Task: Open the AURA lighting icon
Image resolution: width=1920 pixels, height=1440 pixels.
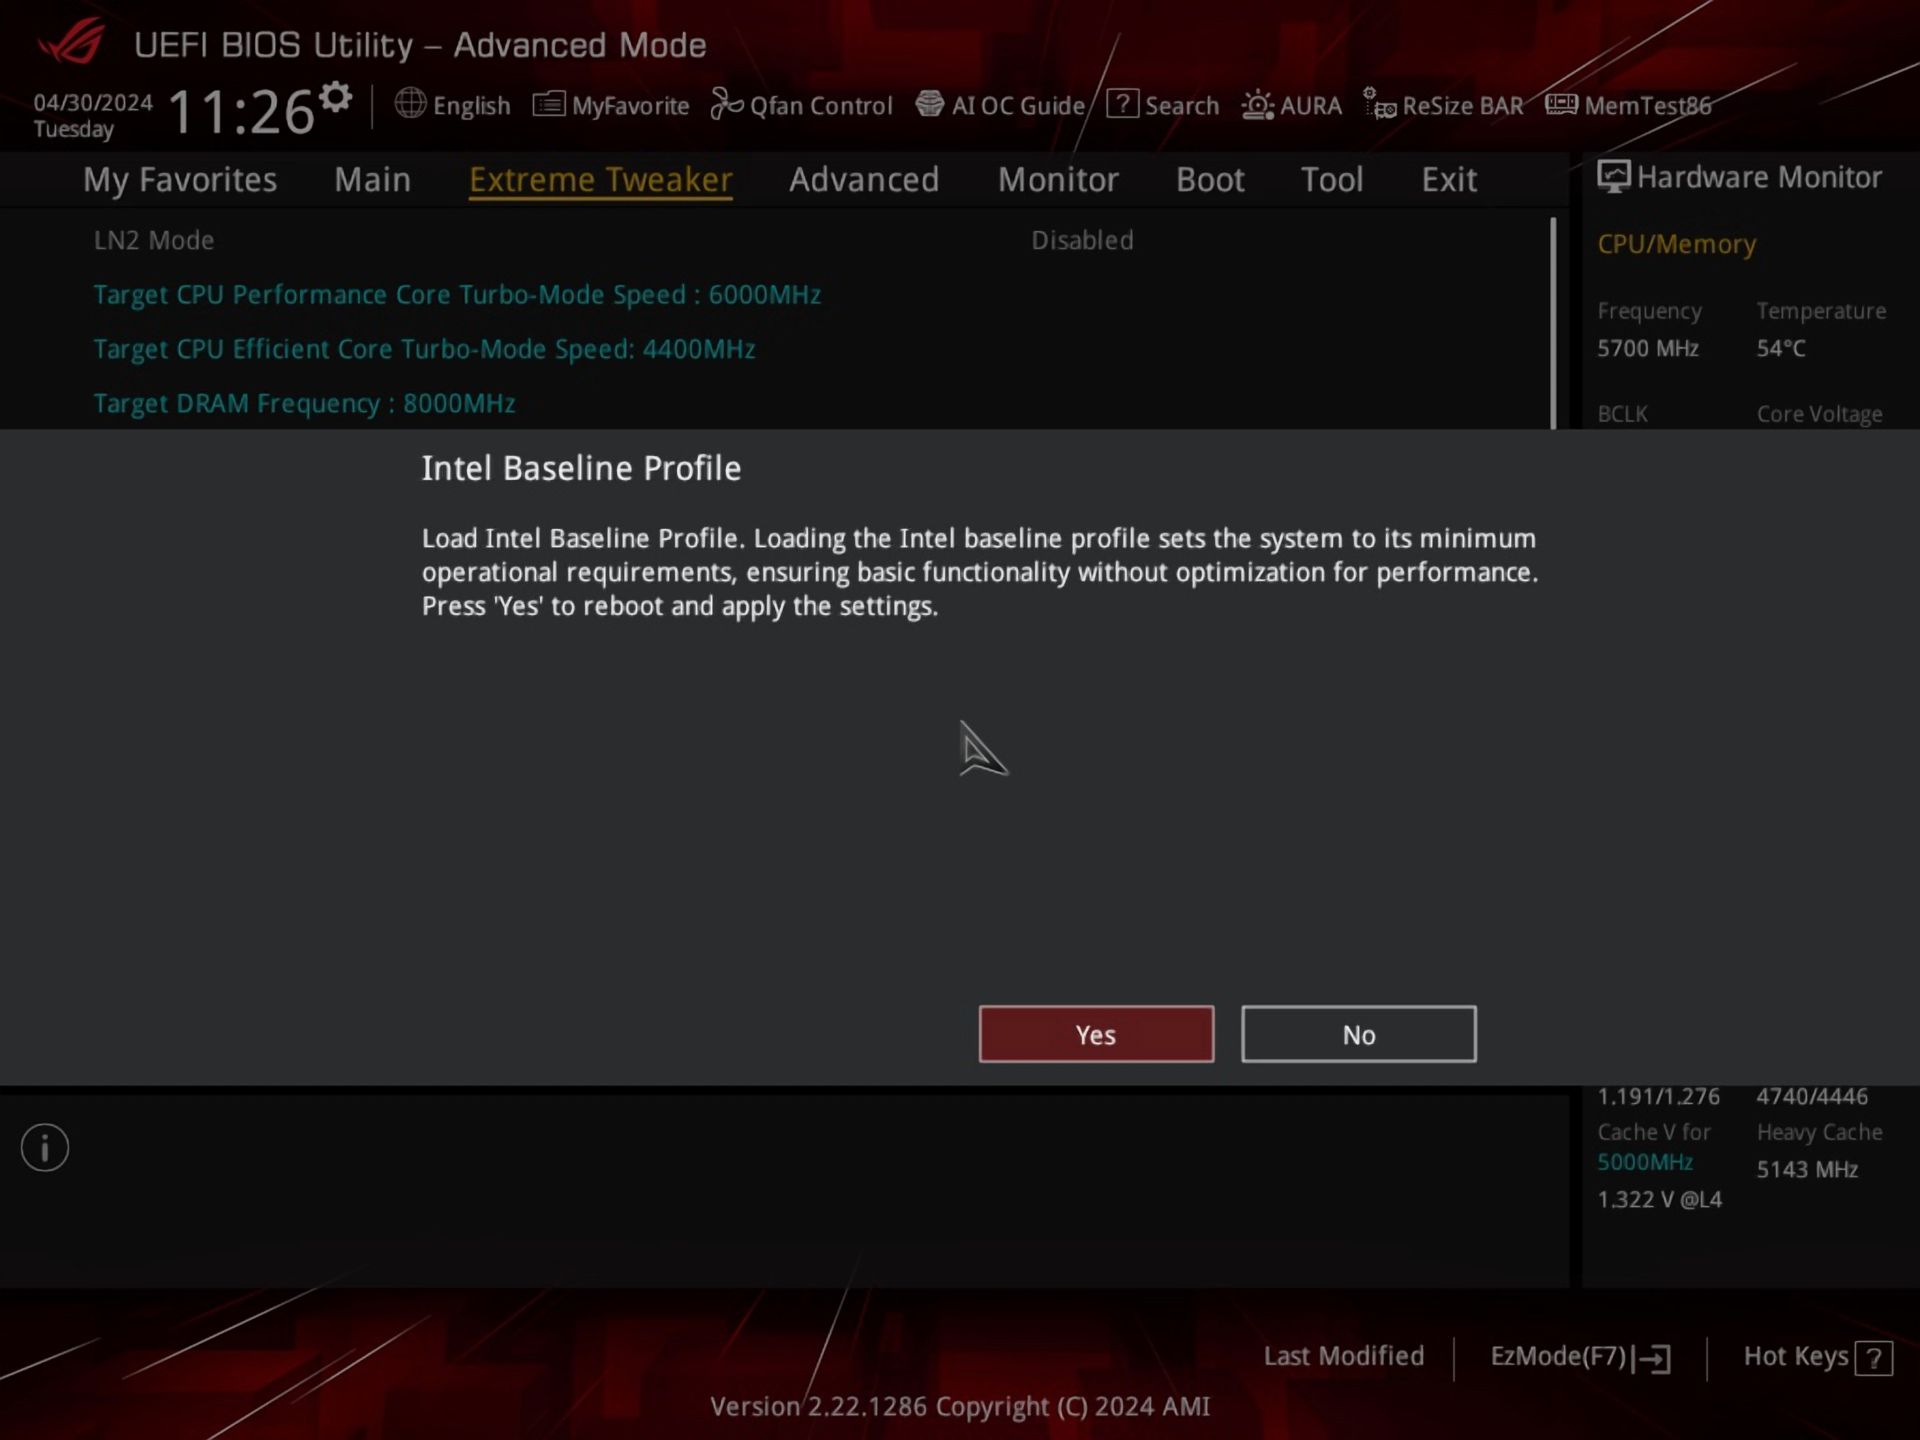Action: pyautogui.click(x=1257, y=104)
